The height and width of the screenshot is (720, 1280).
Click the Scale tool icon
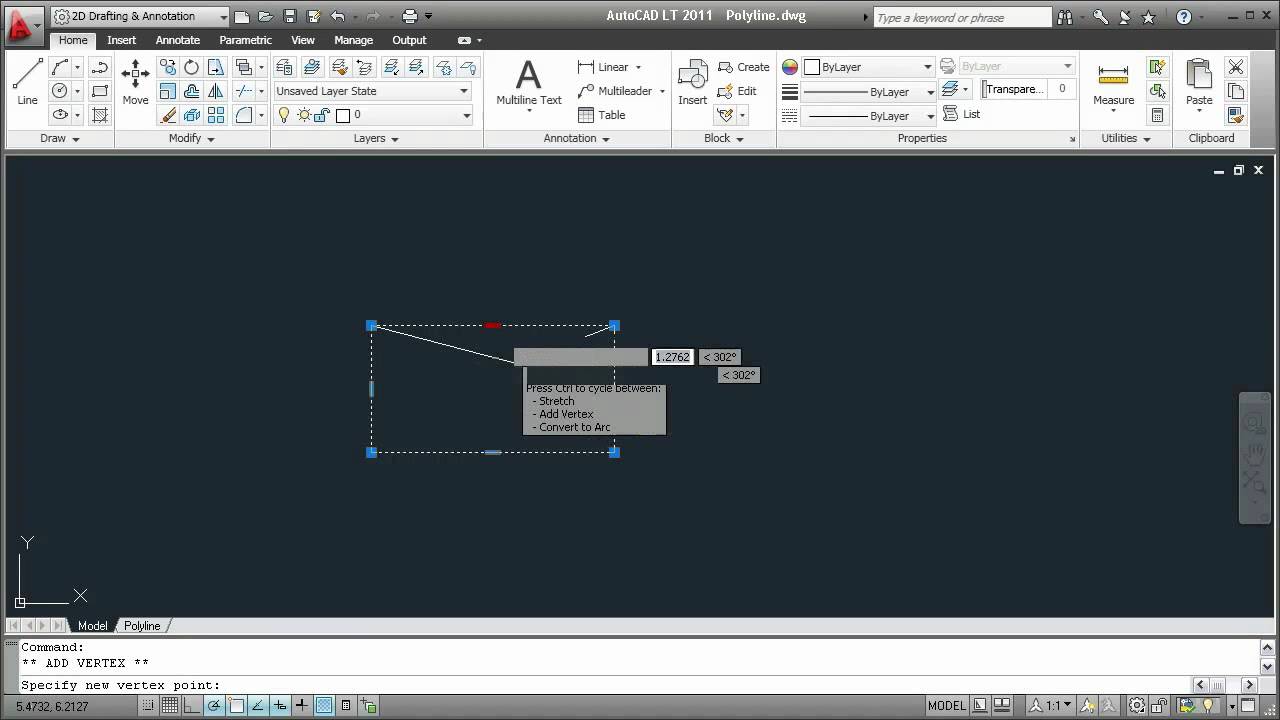(x=167, y=91)
